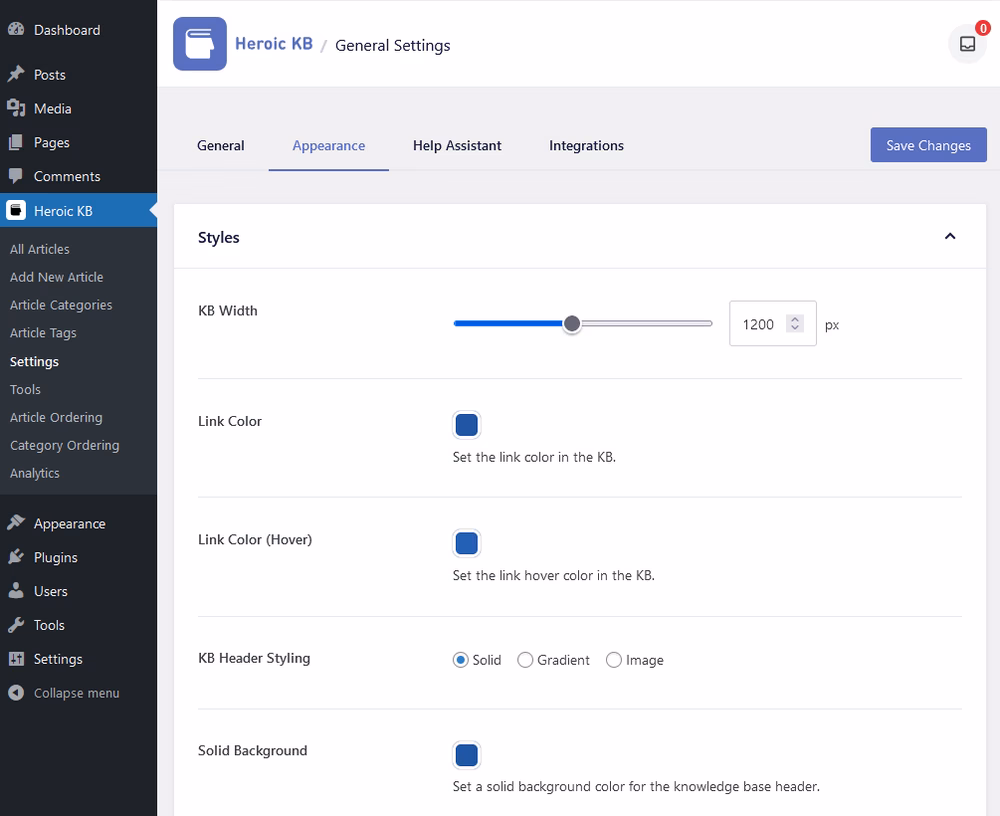Click the Dashboard gauge icon
The height and width of the screenshot is (816, 1000).
pyautogui.click(x=16, y=29)
